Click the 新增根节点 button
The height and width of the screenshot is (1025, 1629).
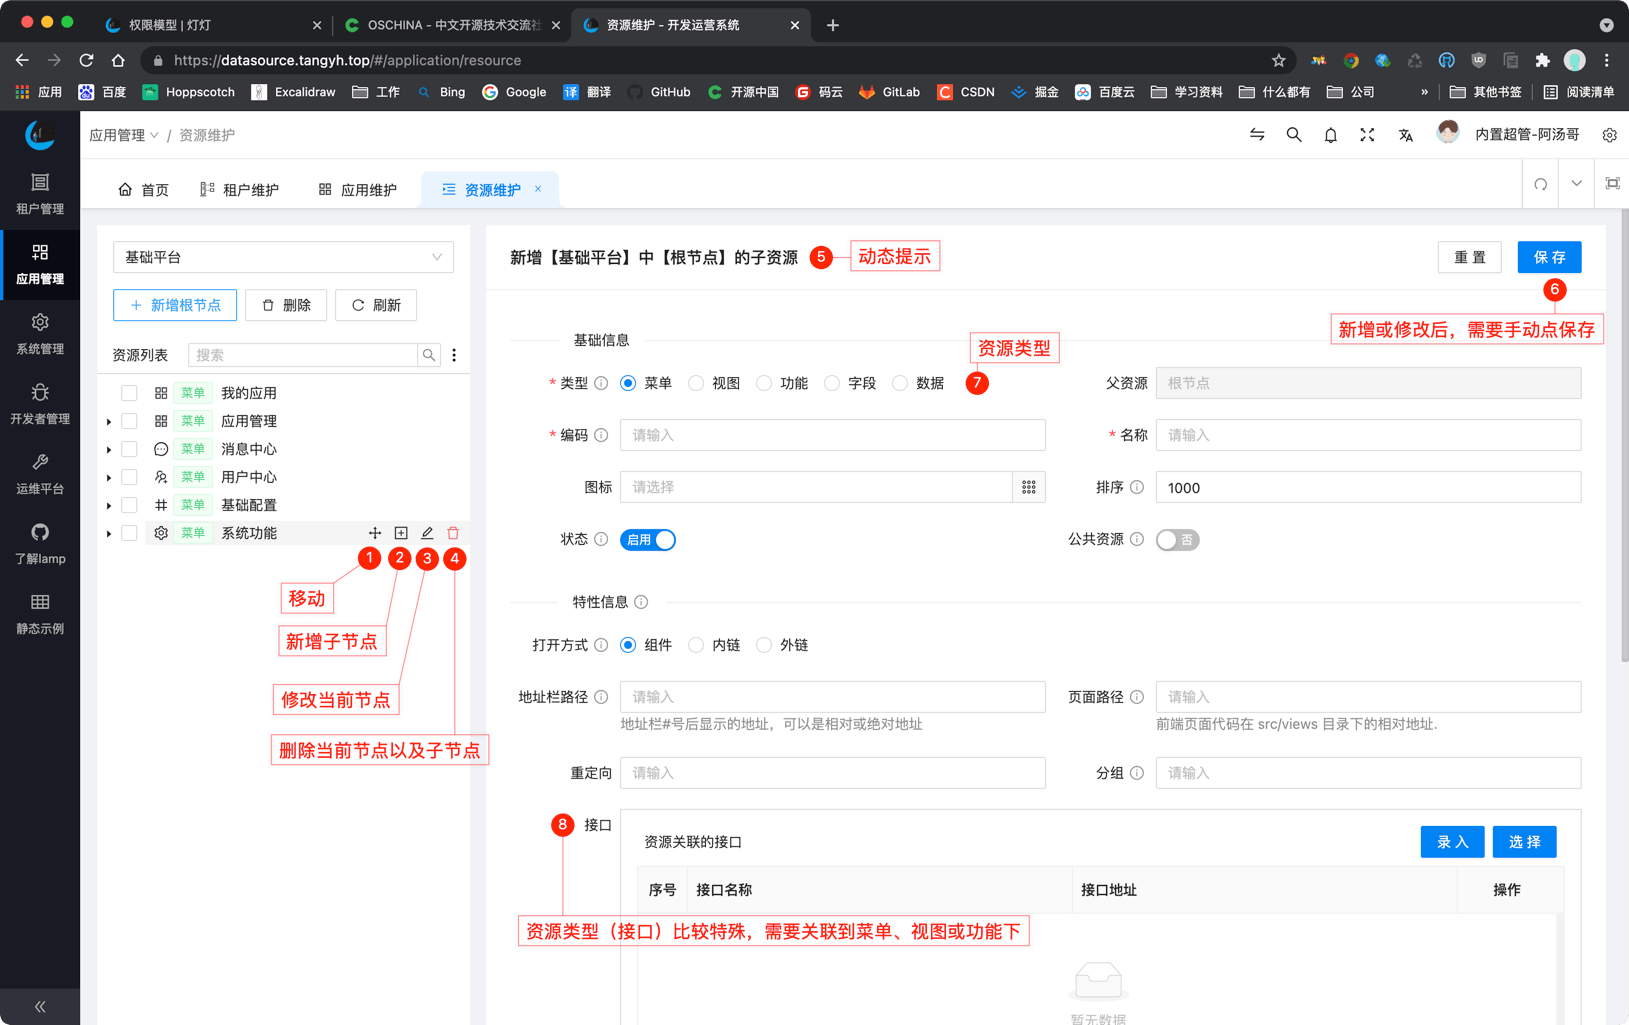[x=175, y=305]
